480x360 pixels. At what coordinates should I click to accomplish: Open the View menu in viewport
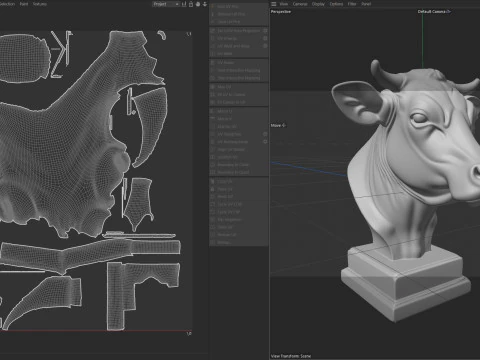point(284,4)
